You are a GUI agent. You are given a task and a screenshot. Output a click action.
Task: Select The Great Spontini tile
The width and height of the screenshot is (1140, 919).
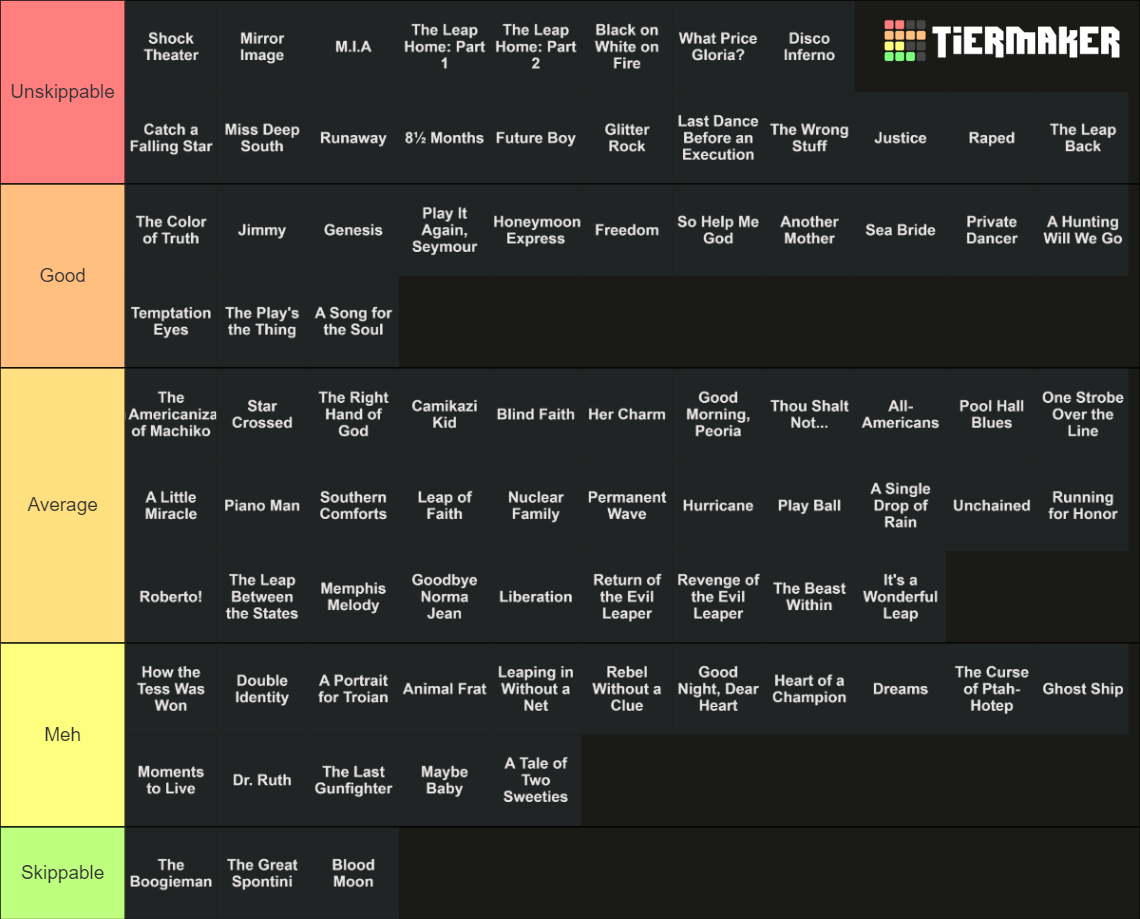[262, 873]
